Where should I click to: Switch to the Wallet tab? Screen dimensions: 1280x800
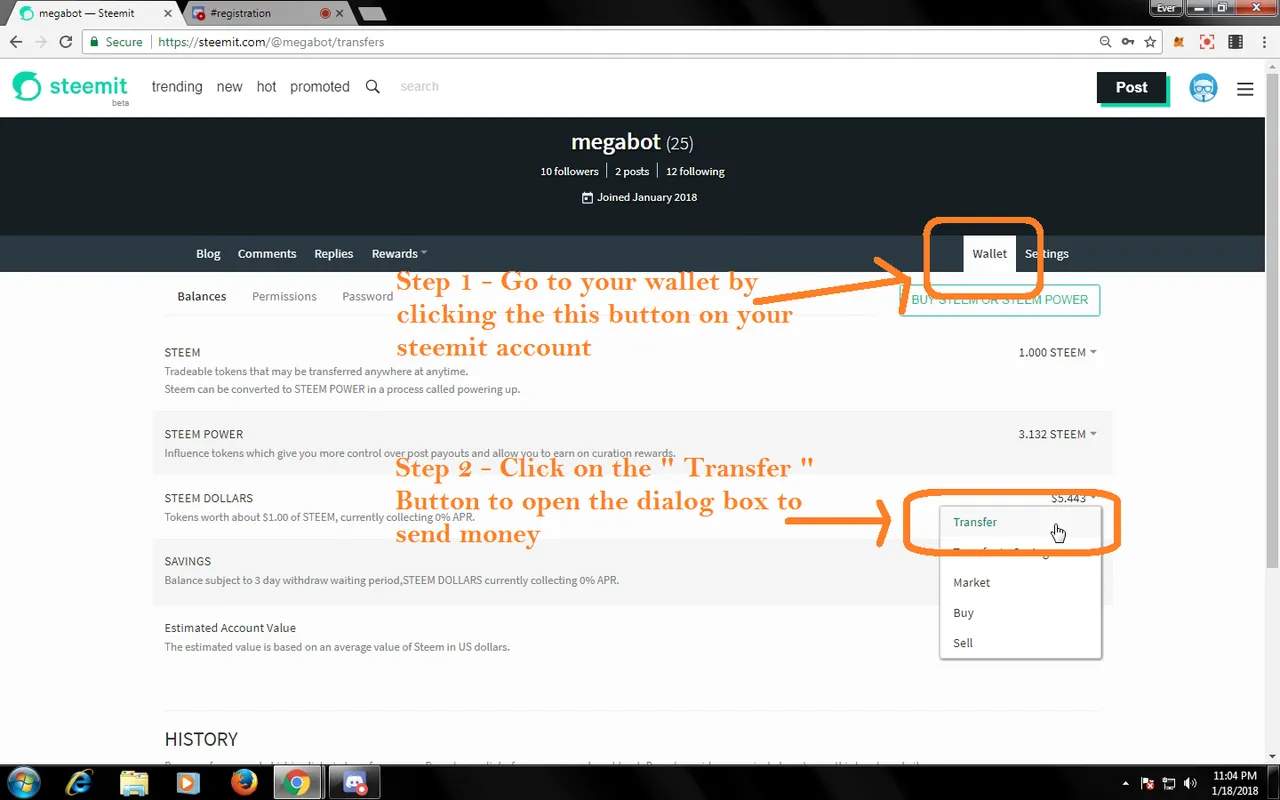click(x=990, y=254)
